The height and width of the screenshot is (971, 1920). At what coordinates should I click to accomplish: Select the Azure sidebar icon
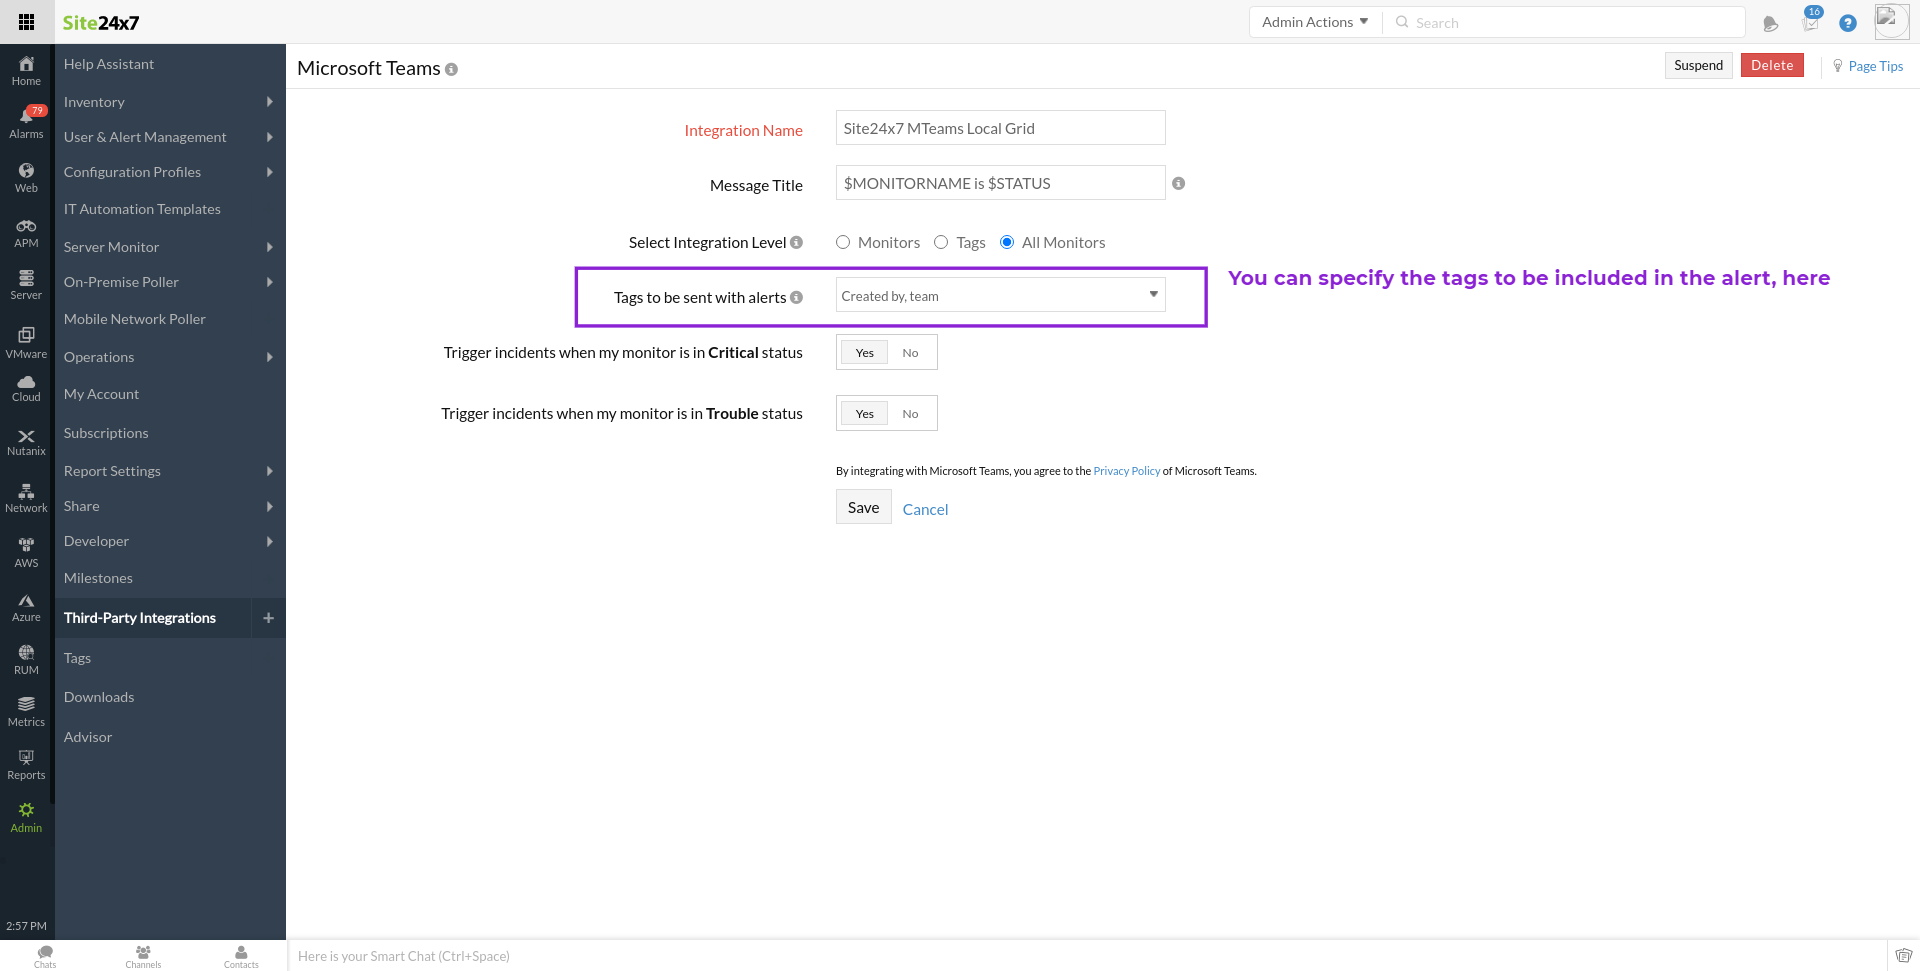[26, 608]
